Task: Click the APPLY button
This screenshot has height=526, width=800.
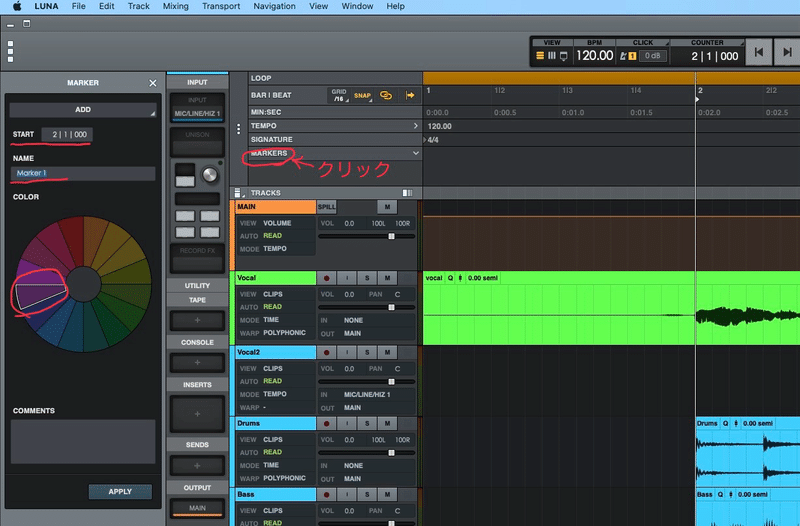Action: 120,491
